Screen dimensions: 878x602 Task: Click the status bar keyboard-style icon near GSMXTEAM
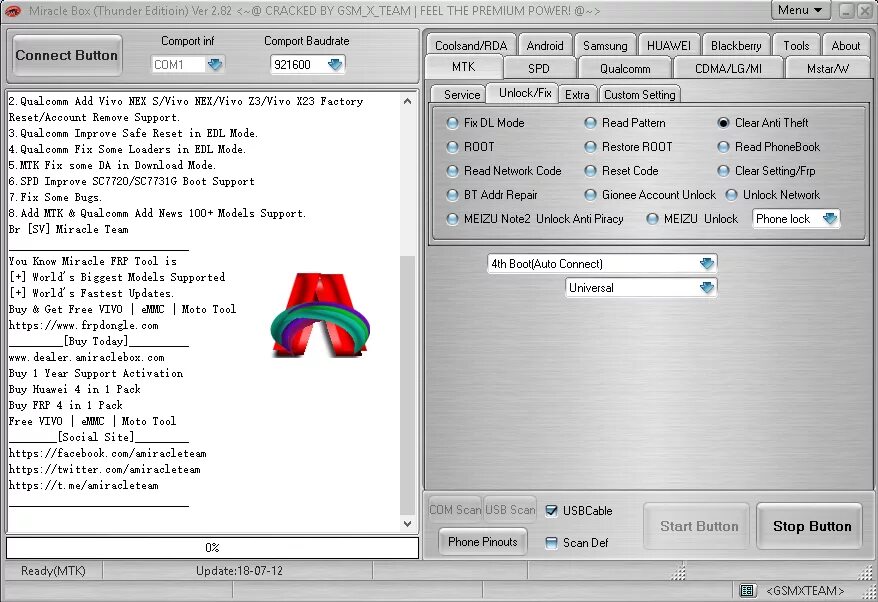click(x=747, y=590)
